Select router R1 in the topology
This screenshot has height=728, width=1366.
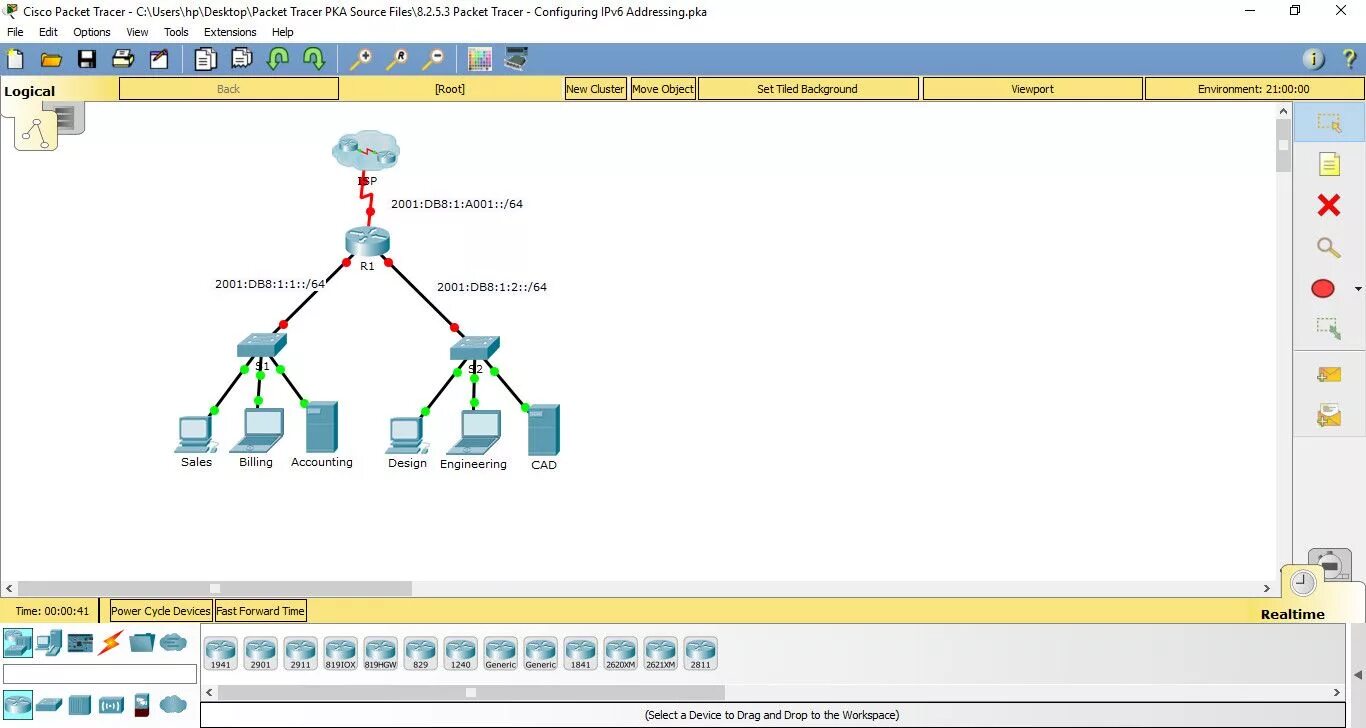(367, 241)
